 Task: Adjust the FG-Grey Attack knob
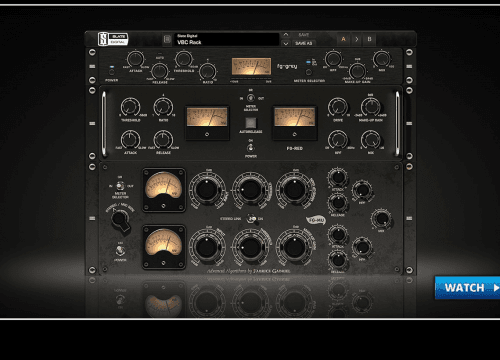point(135,59)
